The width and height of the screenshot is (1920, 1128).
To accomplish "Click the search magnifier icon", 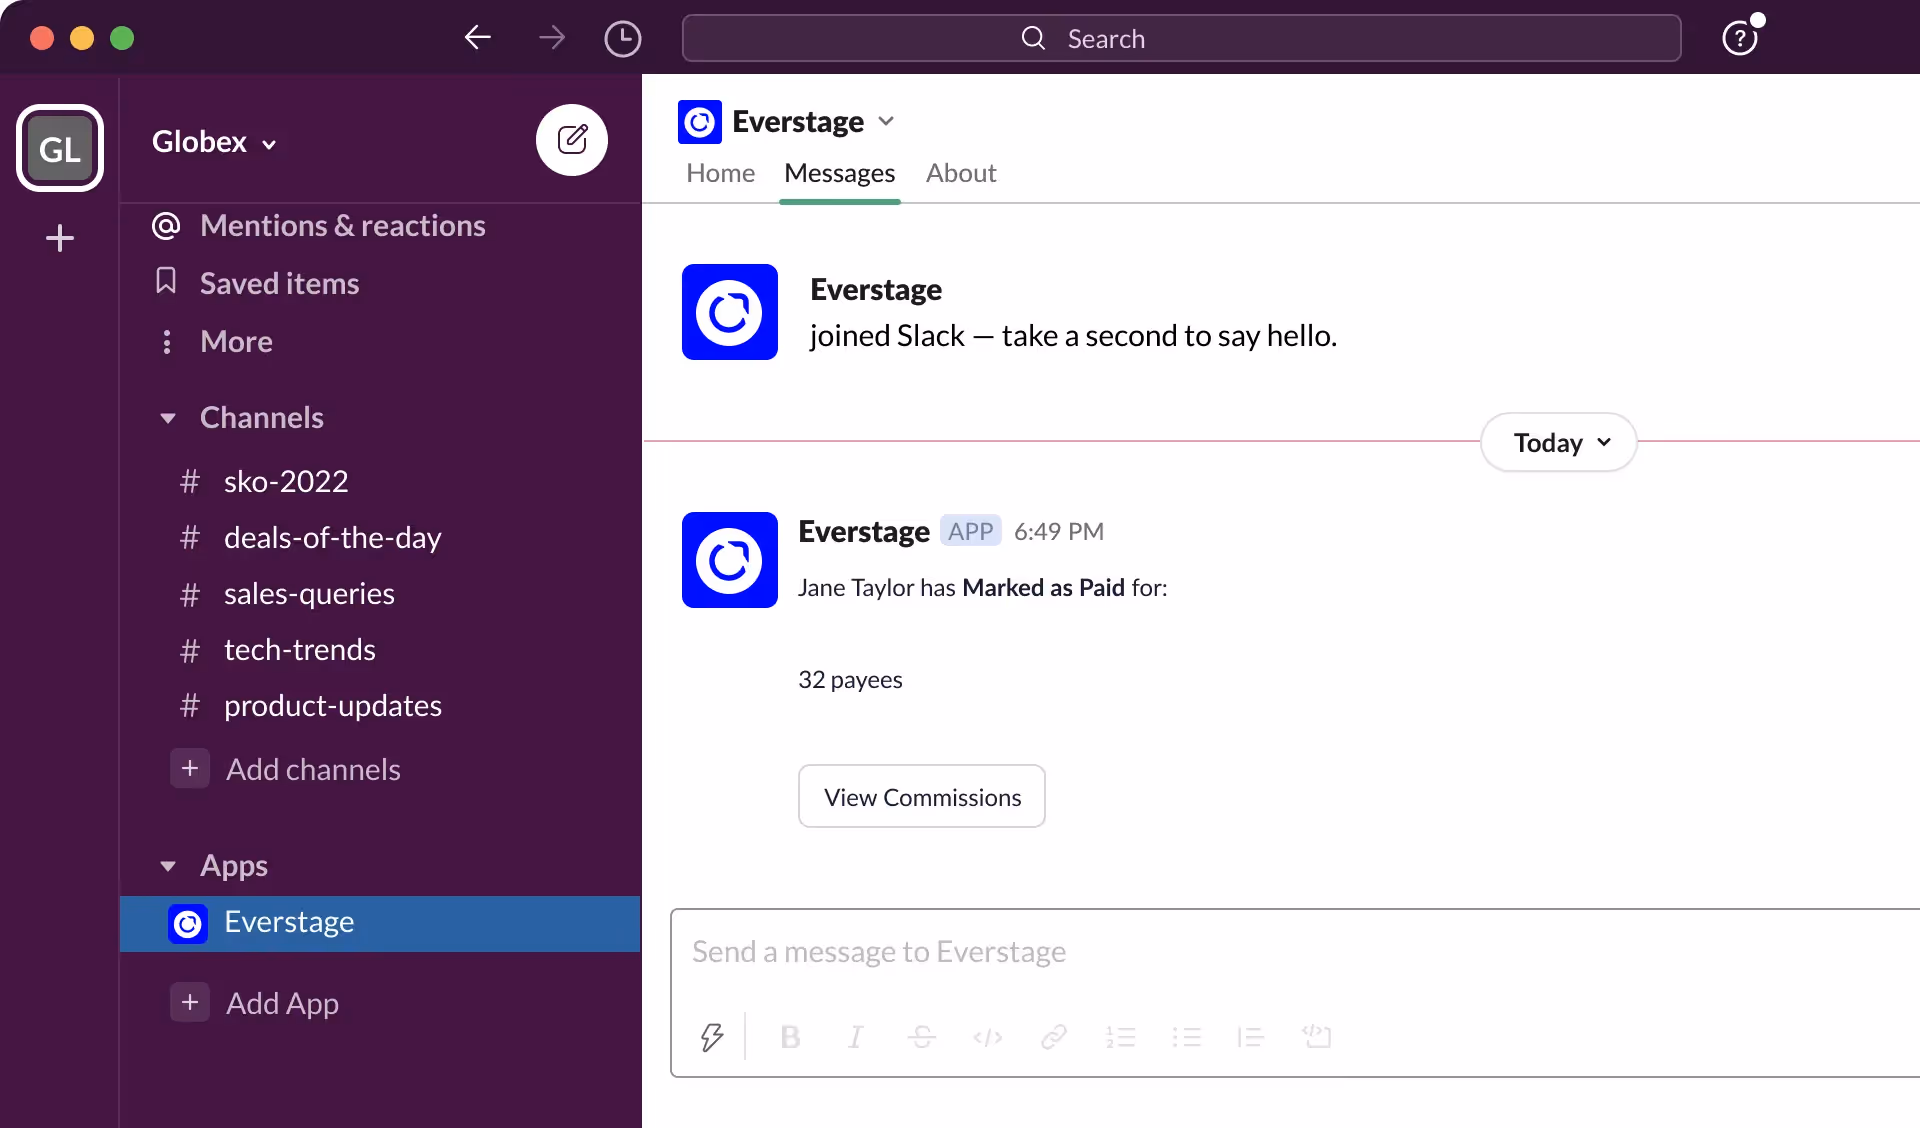I will click(x=1033, y=38).
